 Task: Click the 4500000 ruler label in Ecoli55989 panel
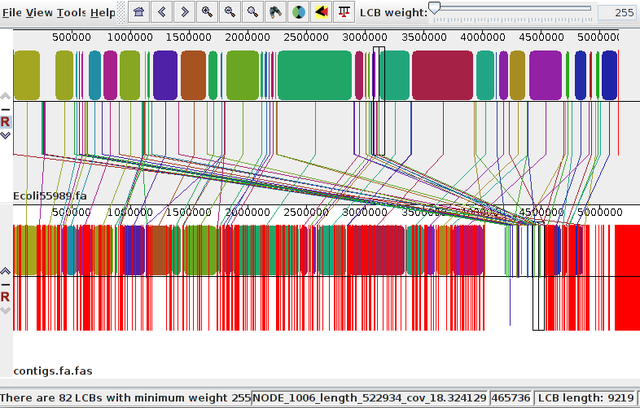click(541, 37)
